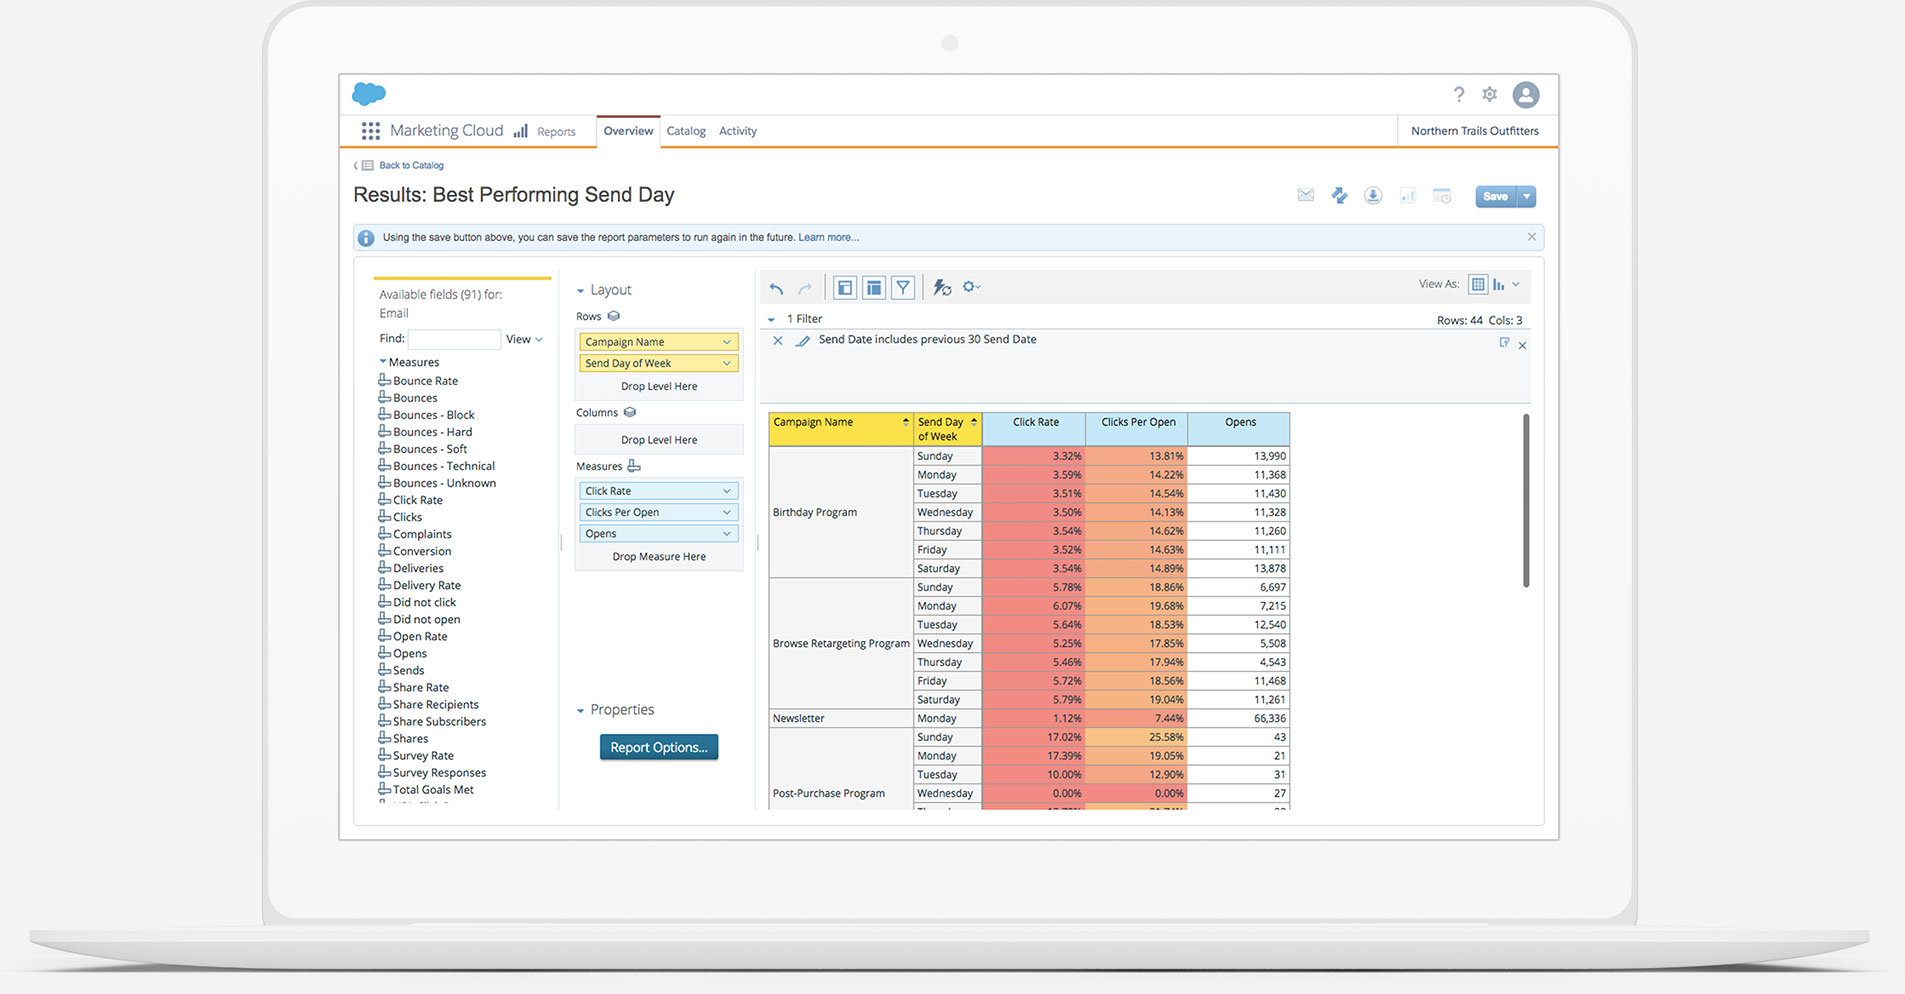Click the bar chart icon beside download
Image resolution: width=1905 pixels, height=994 pixels.
click(x=1407, y=196)
